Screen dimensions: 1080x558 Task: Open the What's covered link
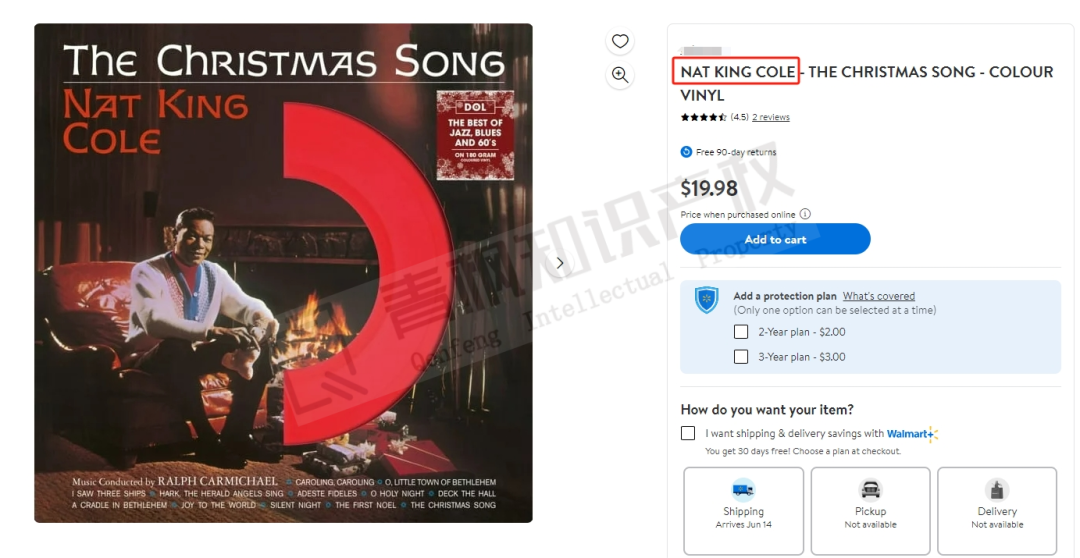click(x=879, y=296)
